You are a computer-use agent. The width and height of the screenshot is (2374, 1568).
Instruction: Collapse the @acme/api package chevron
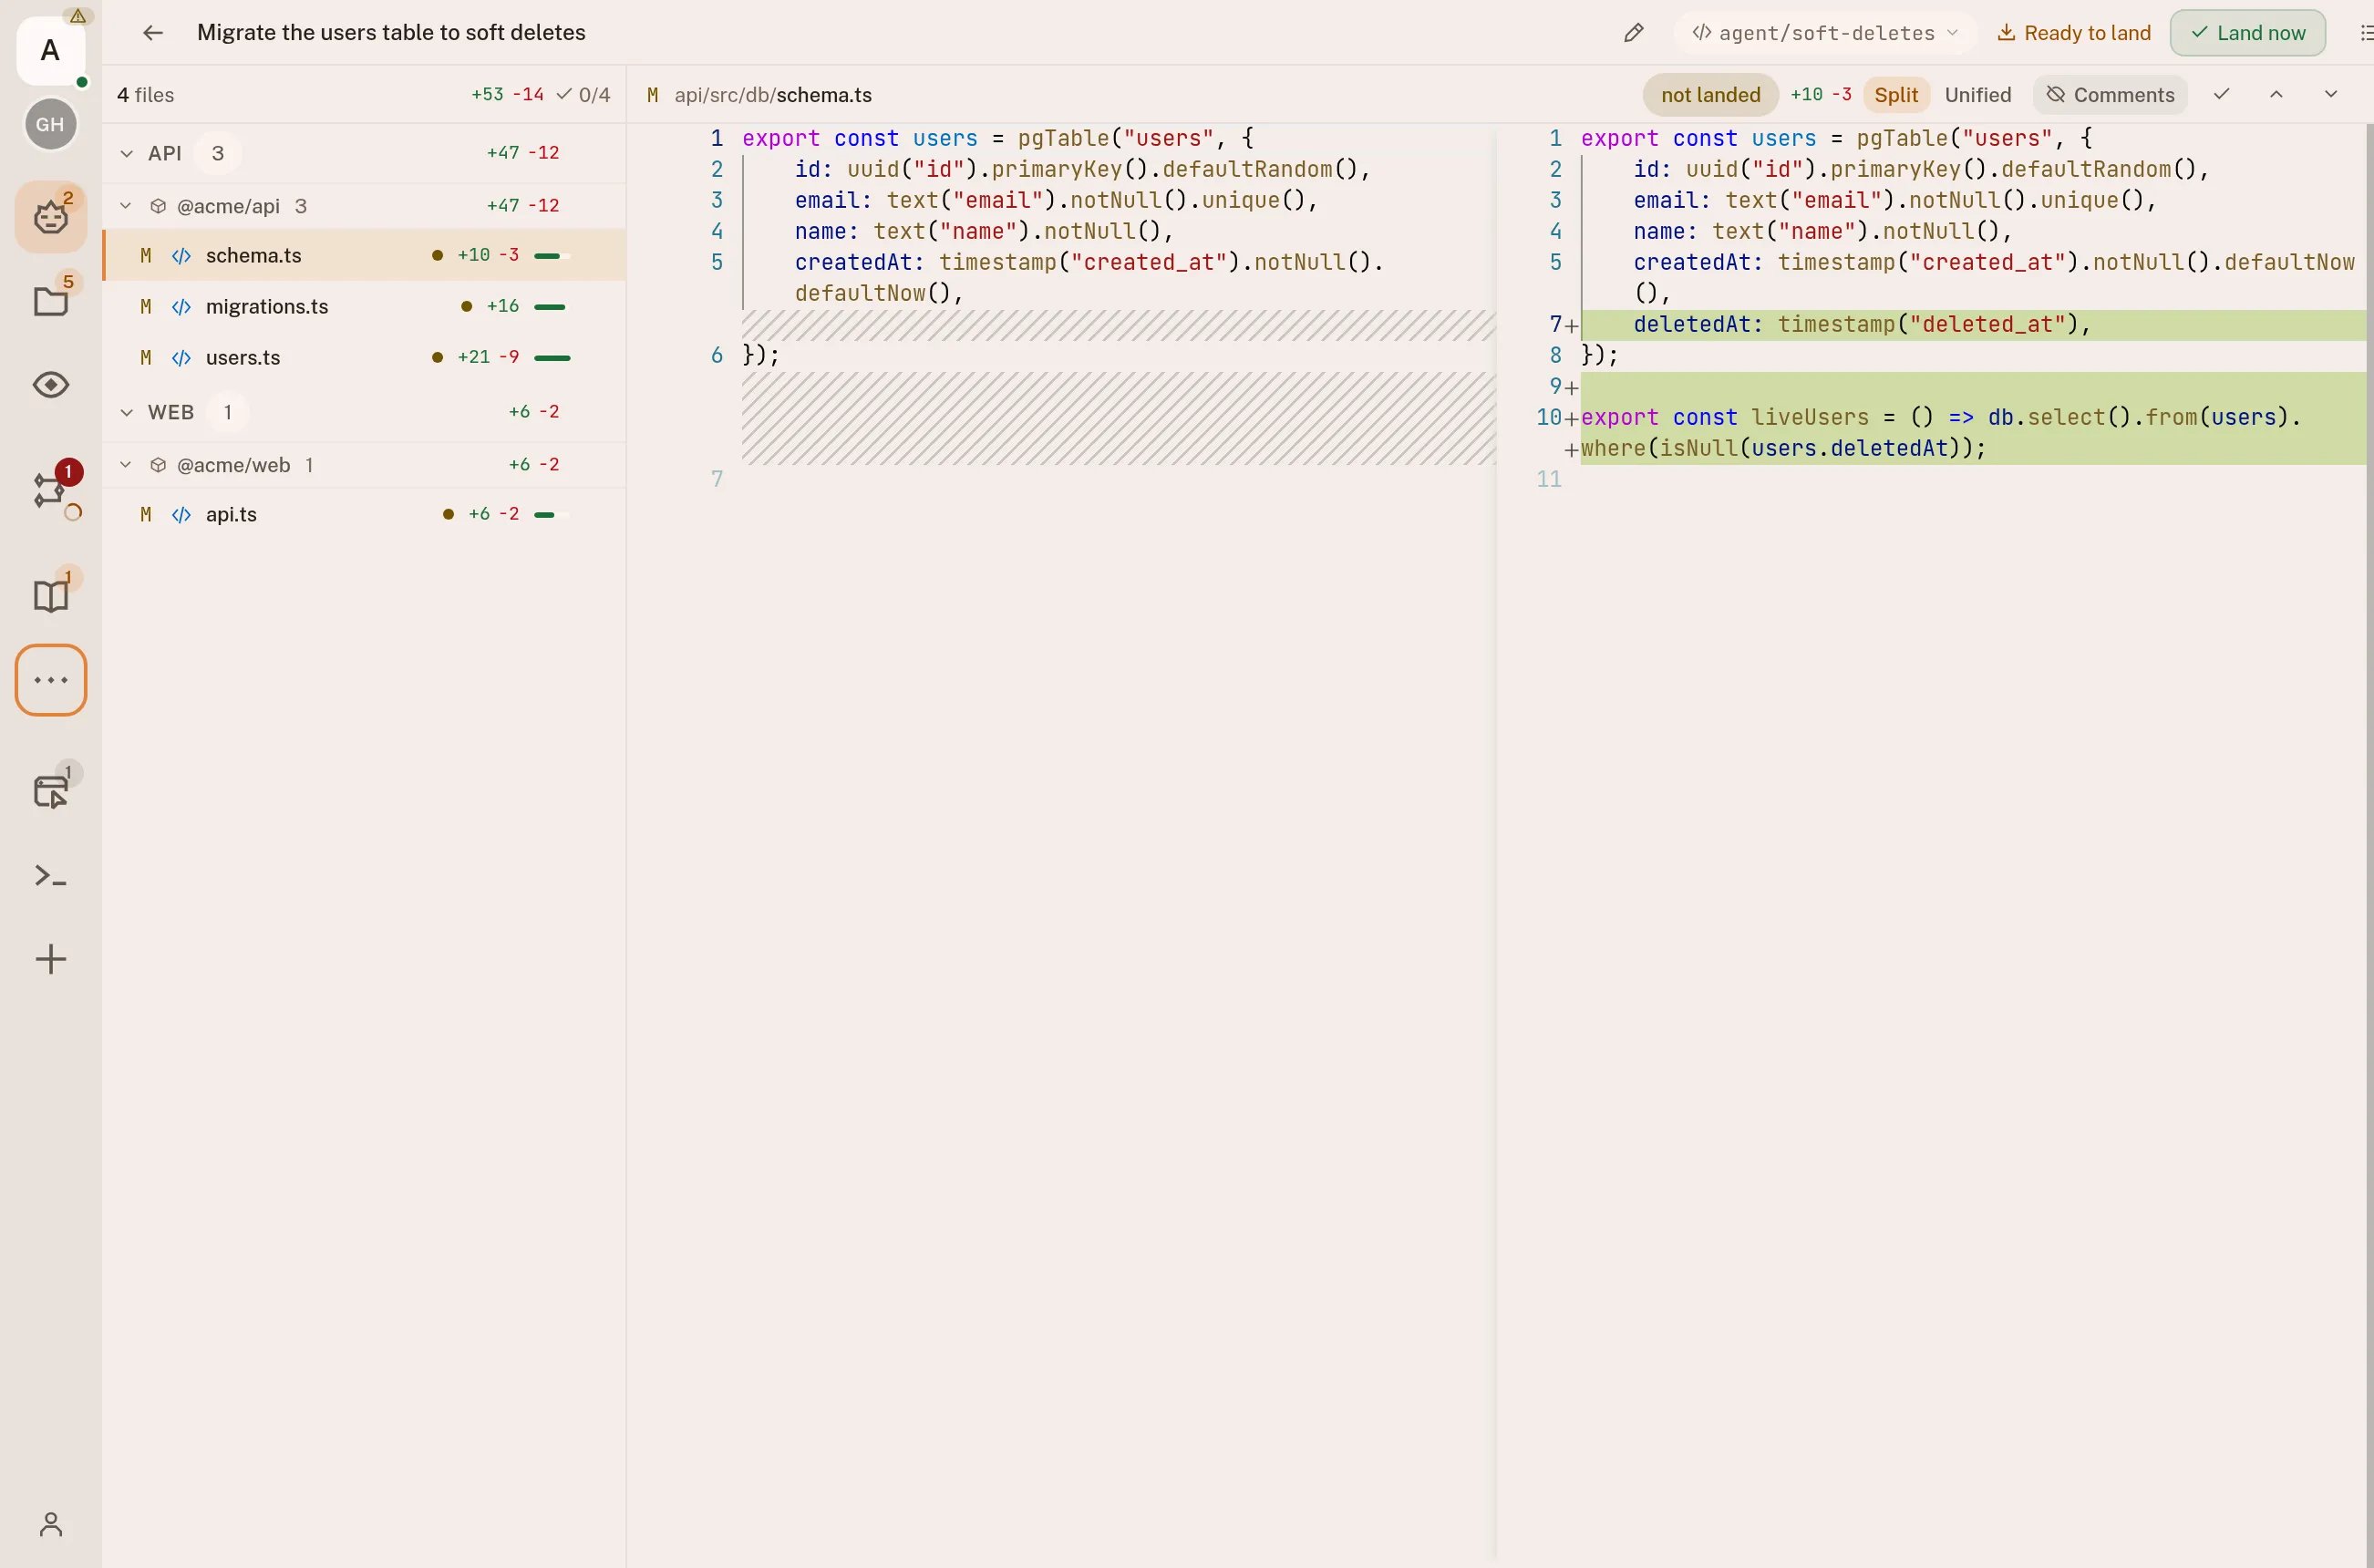tap(126, 206)
